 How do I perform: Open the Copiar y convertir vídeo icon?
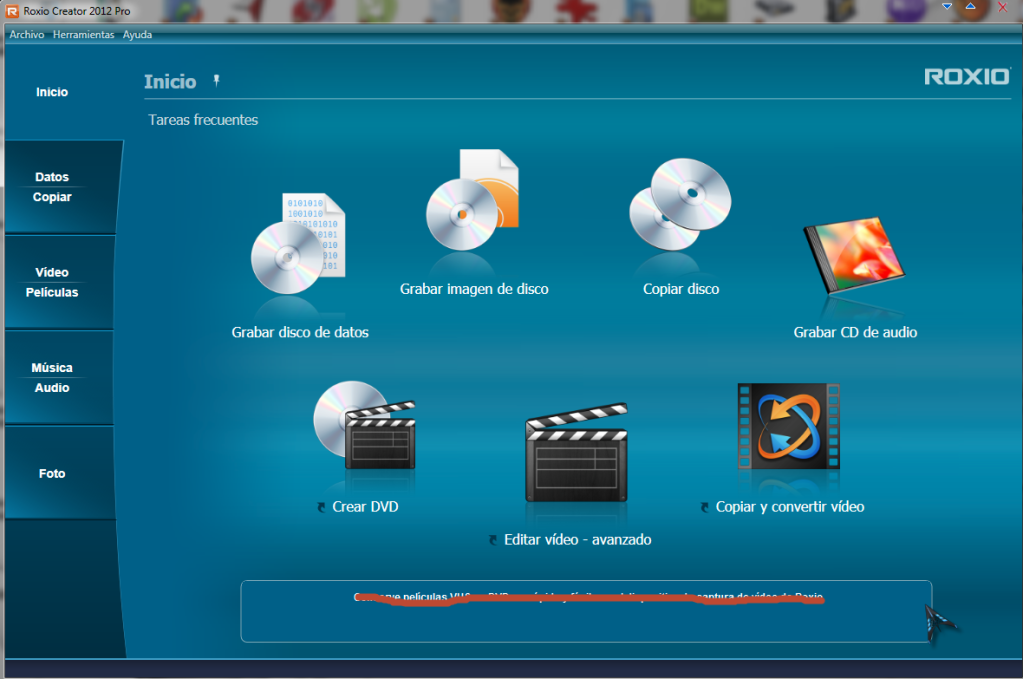coord(789,426)
